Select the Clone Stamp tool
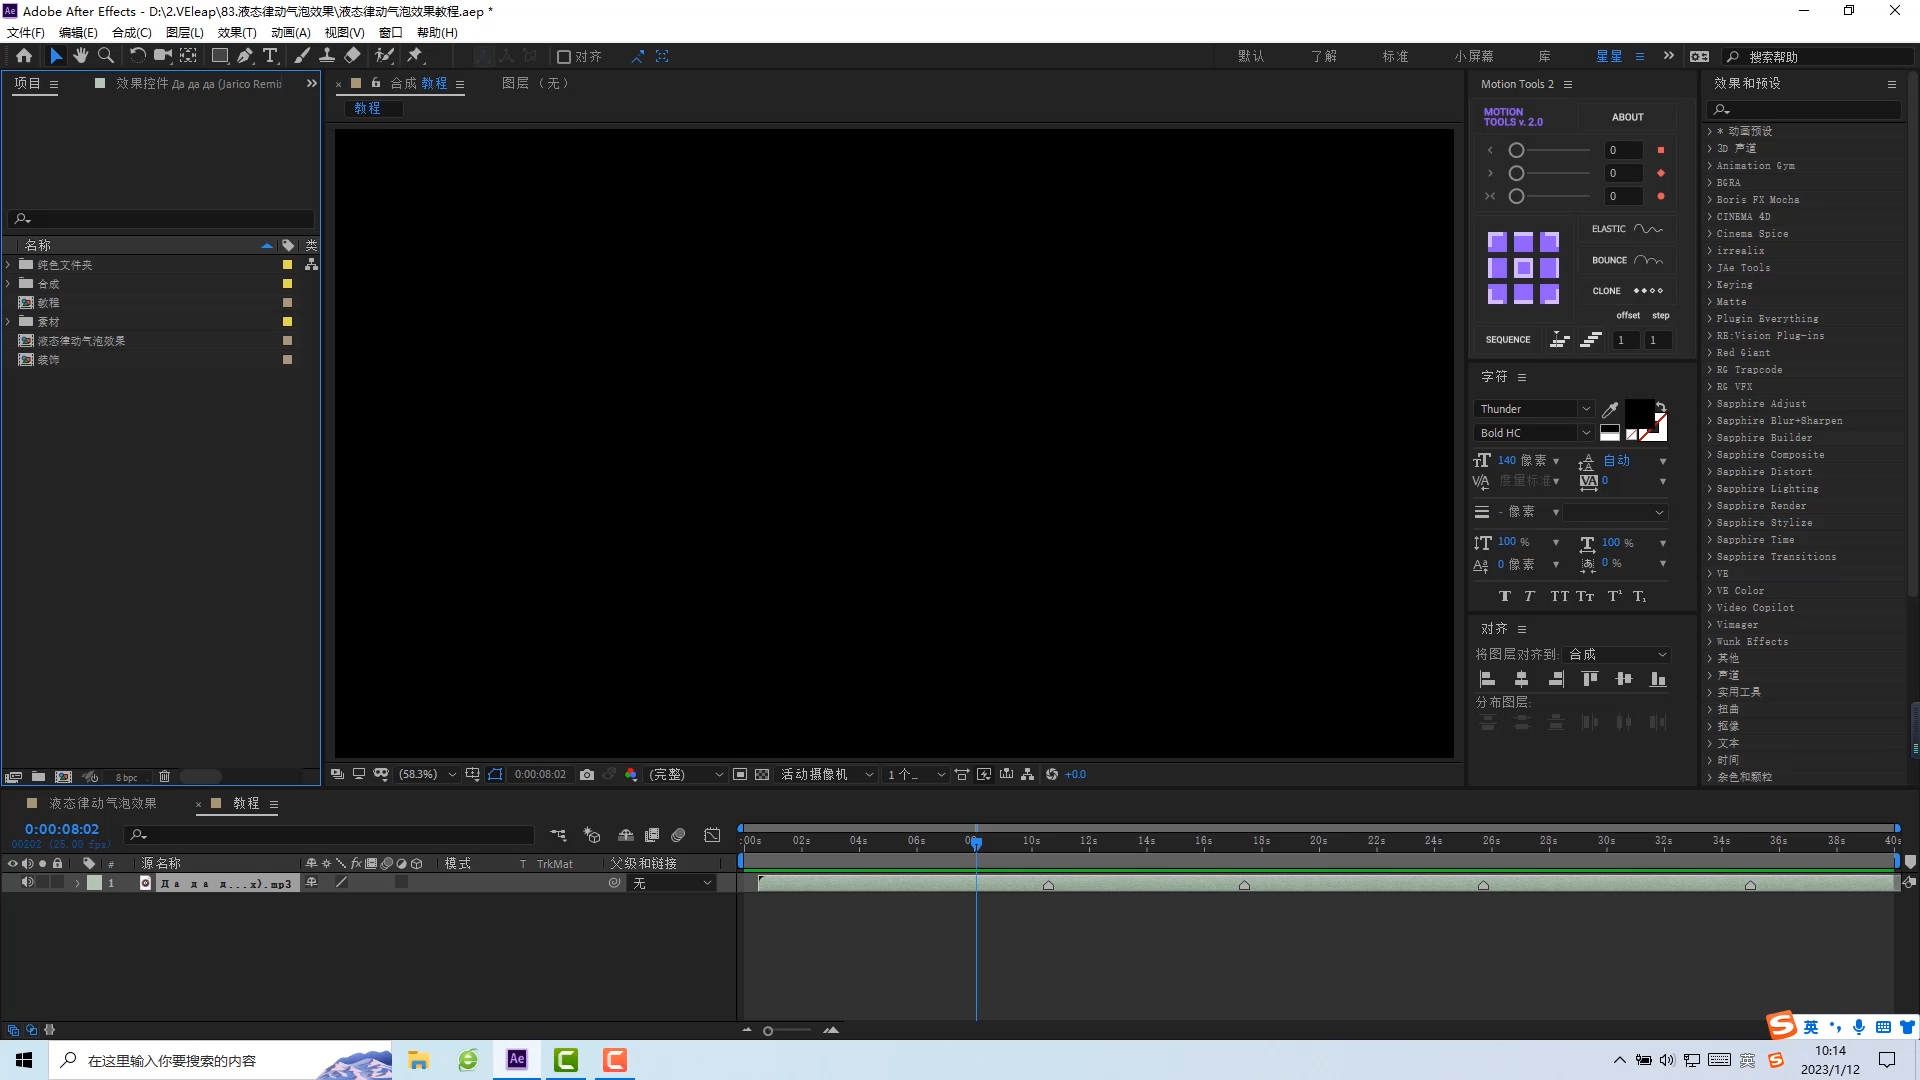1920x1080 pixels. (x=327, y=56)
